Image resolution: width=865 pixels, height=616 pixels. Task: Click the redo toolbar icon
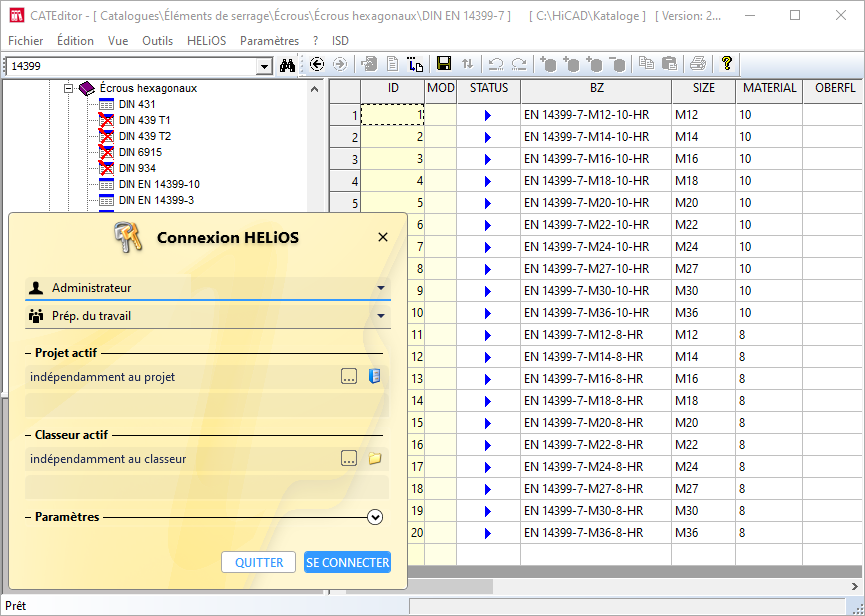pos(519,65)
